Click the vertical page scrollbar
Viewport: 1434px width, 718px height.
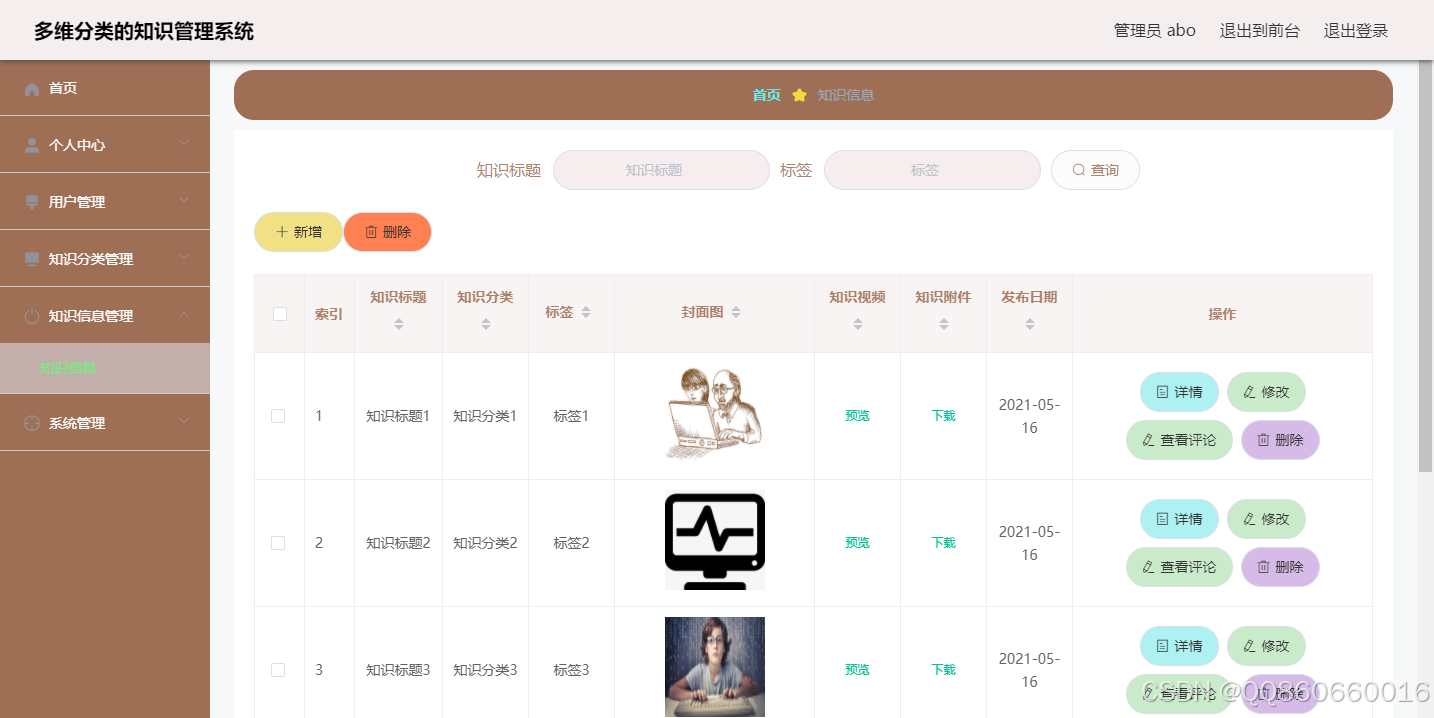[x=1426, y=265]
